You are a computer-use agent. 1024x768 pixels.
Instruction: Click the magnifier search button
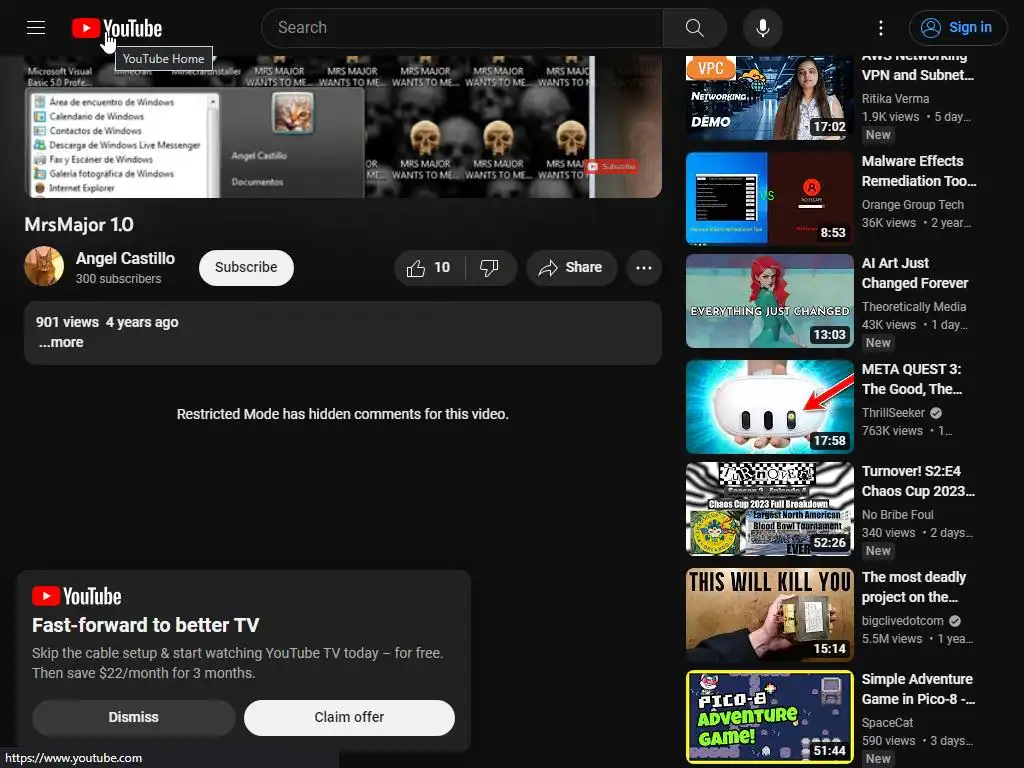[x=694, y=28]
